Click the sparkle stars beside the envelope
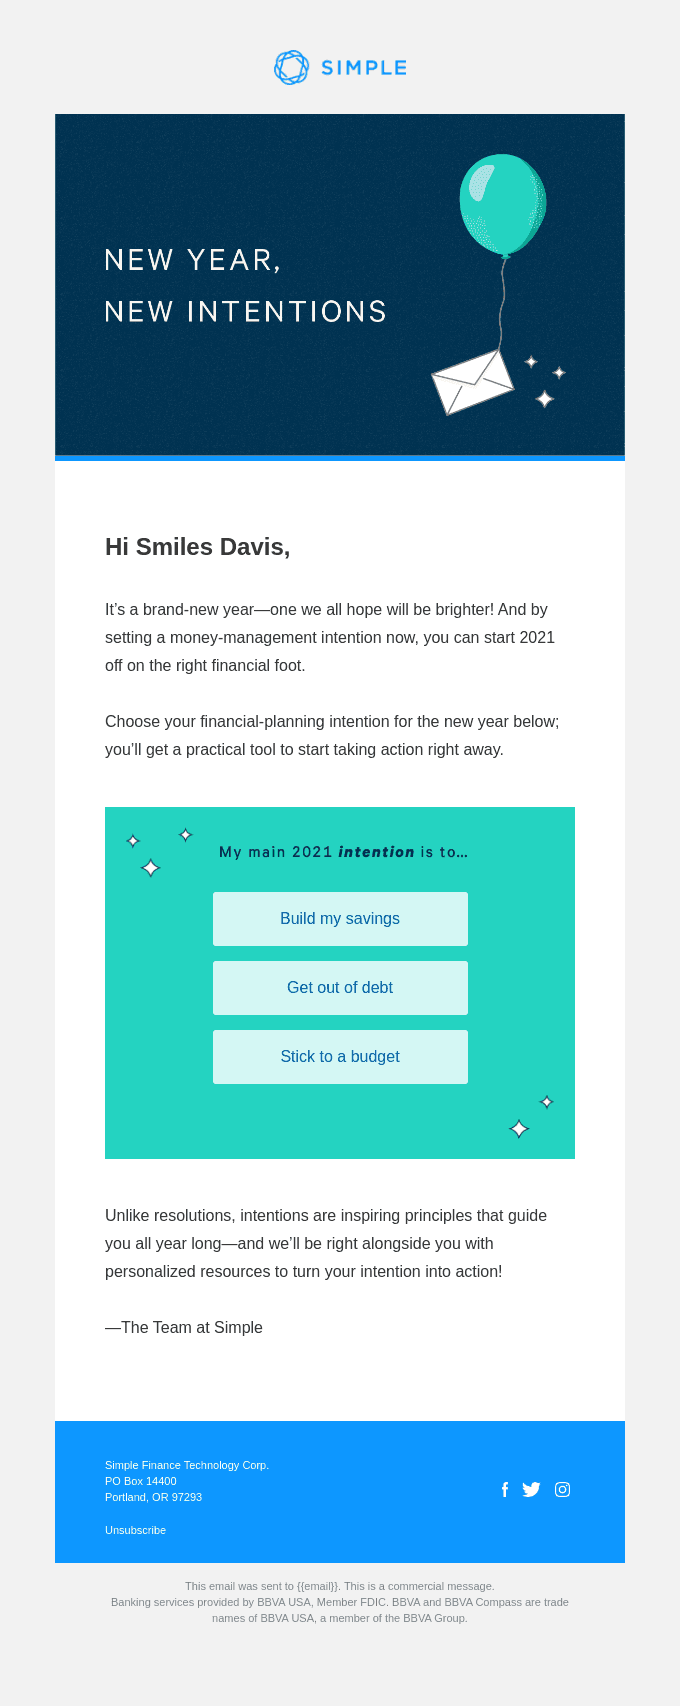The height and width of the screenshot is (1706, 680). 545,381
